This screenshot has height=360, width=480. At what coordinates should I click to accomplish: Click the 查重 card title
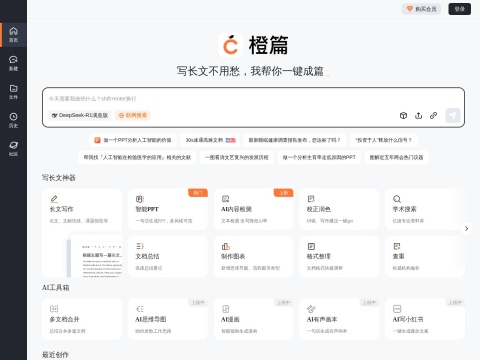398,256
